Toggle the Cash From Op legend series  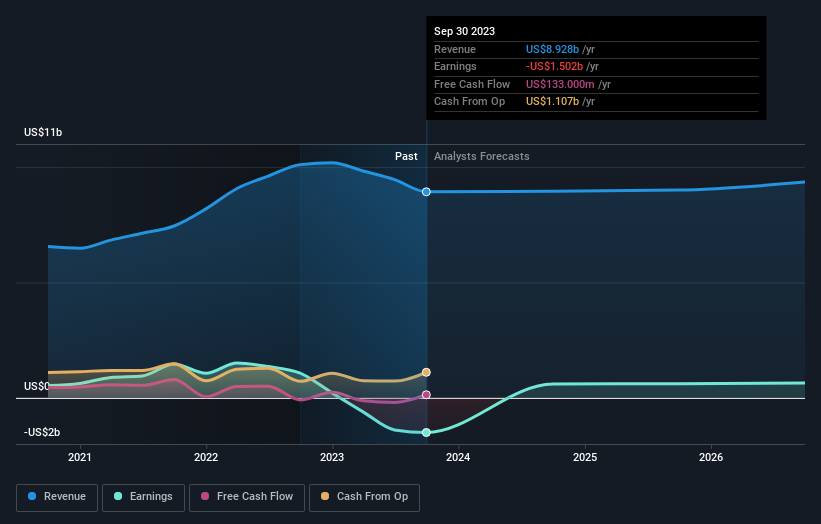[364, 497]
